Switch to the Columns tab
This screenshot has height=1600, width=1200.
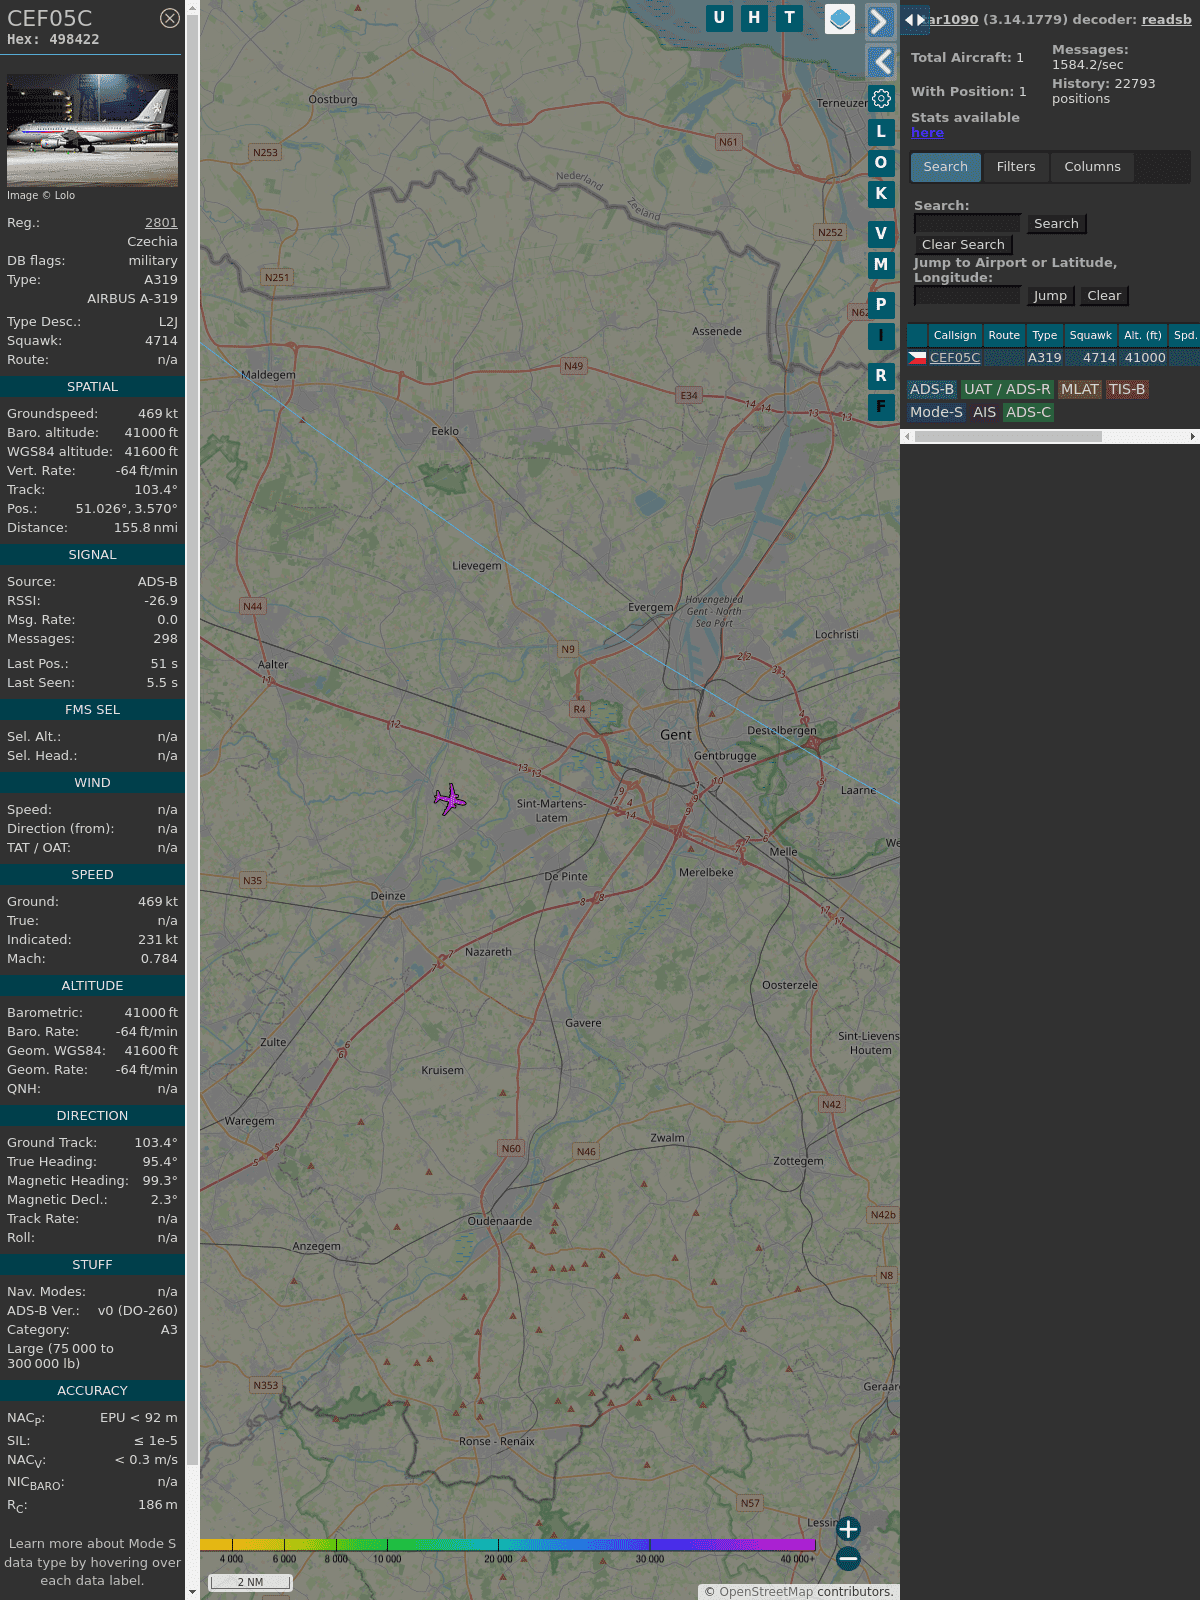coord(1092,167)
